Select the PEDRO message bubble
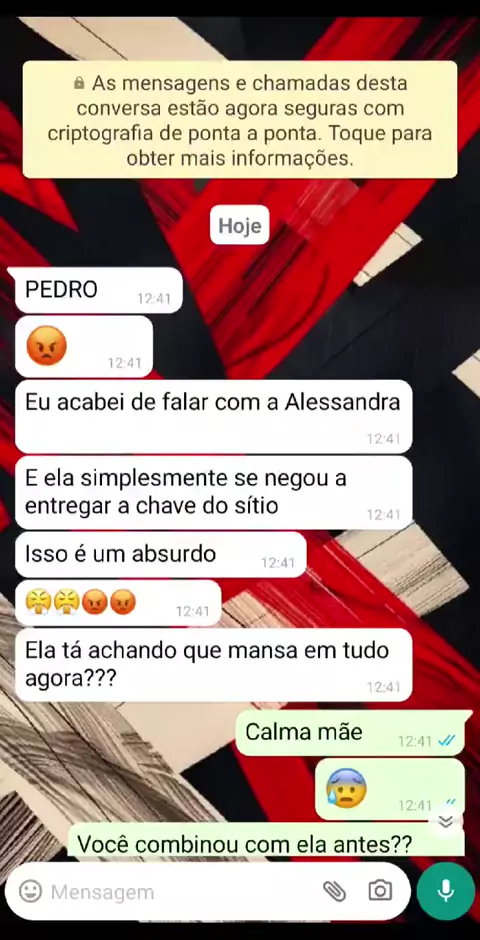 [99, 290]
